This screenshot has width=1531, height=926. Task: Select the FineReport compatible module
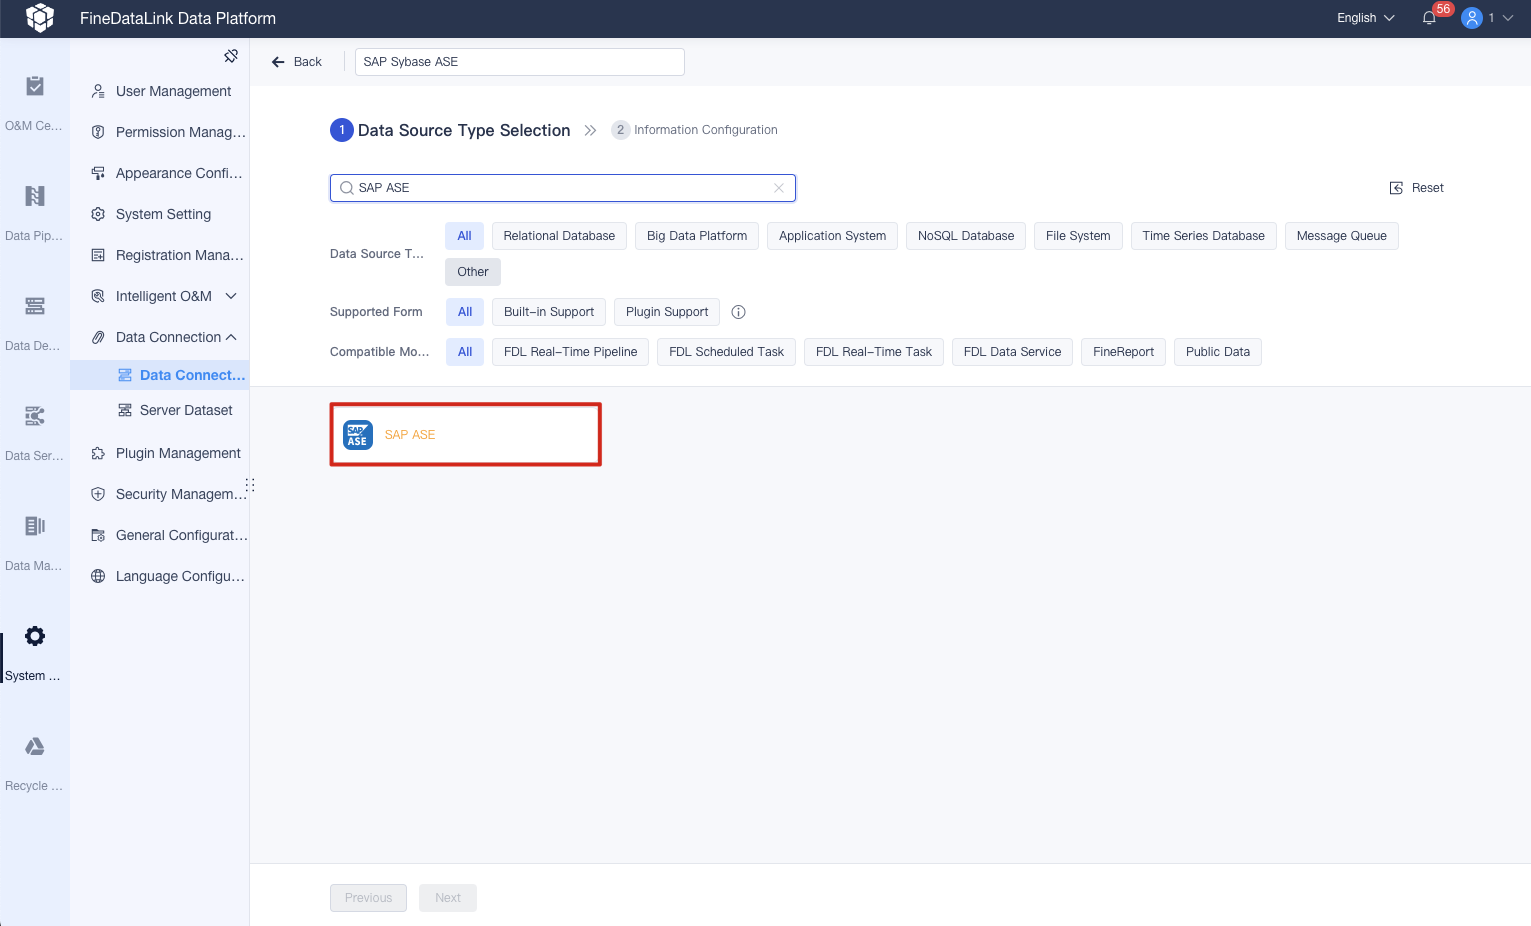[1123, 352]
